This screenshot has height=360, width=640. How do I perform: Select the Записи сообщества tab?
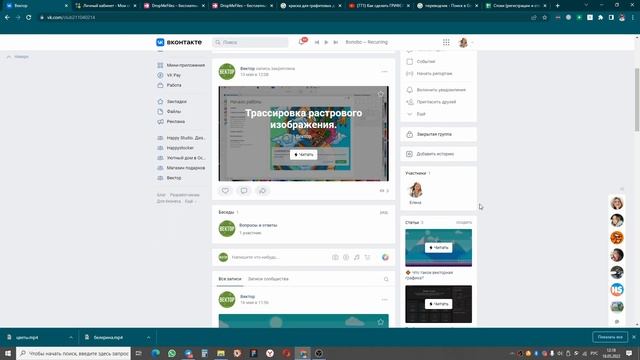point(268,279)
